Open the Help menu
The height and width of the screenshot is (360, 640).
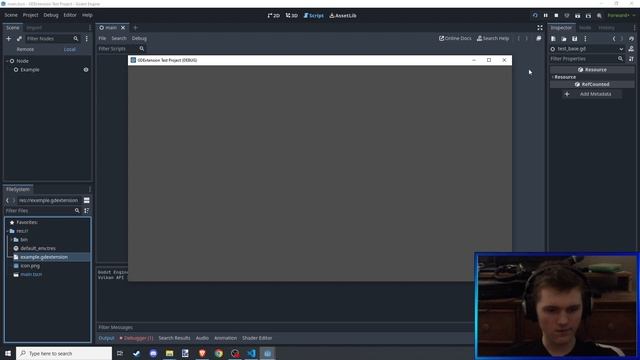coord(87,15)
